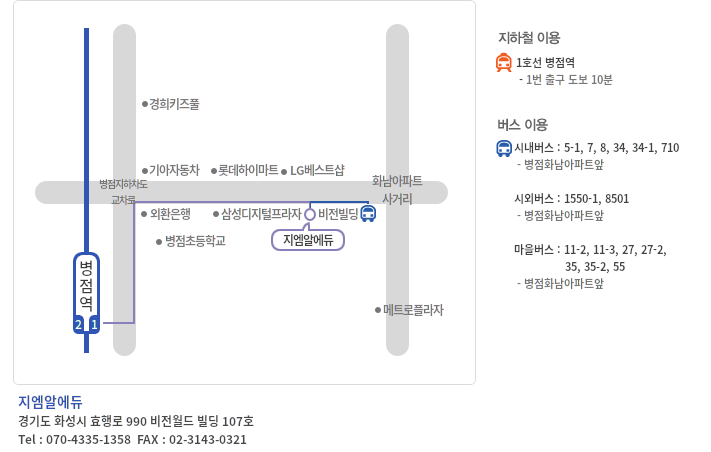Screen dimensions: 711x452
Task: Click the blue bus icon beside 시내버스
Action: [504, 149]
